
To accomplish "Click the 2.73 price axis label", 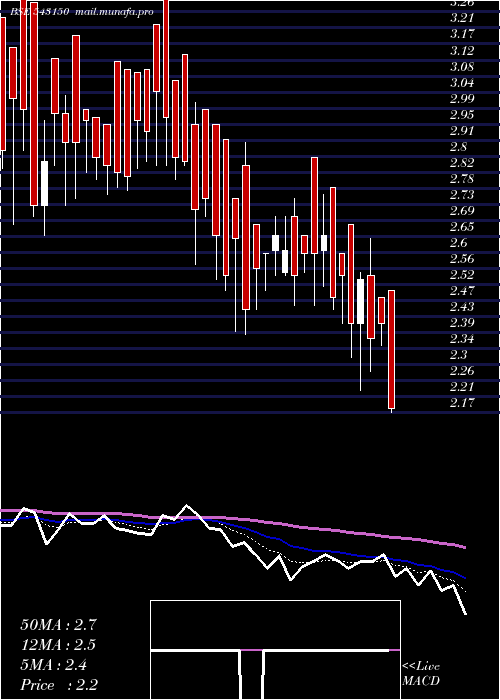I will [462, 195].
